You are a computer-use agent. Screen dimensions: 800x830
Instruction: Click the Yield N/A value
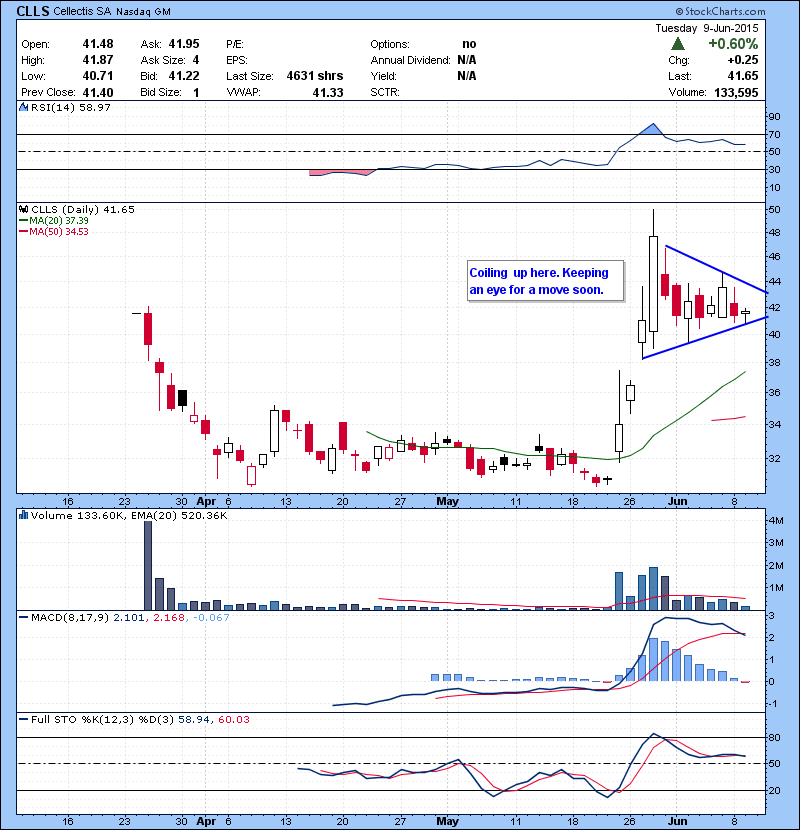(x=466, y=76)
